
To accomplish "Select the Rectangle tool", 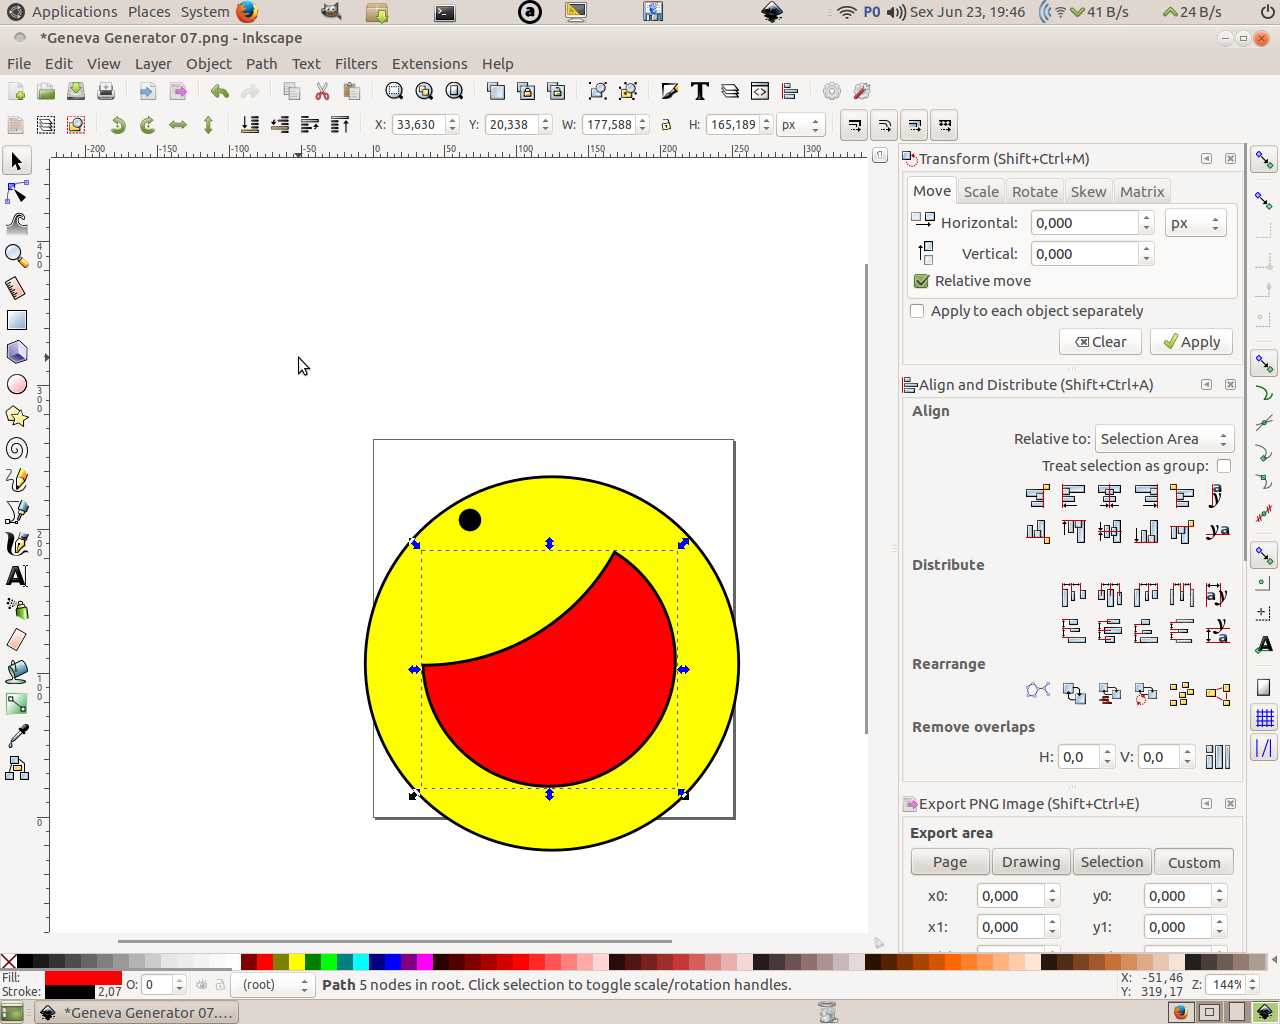I will click(x=17, y=320).
